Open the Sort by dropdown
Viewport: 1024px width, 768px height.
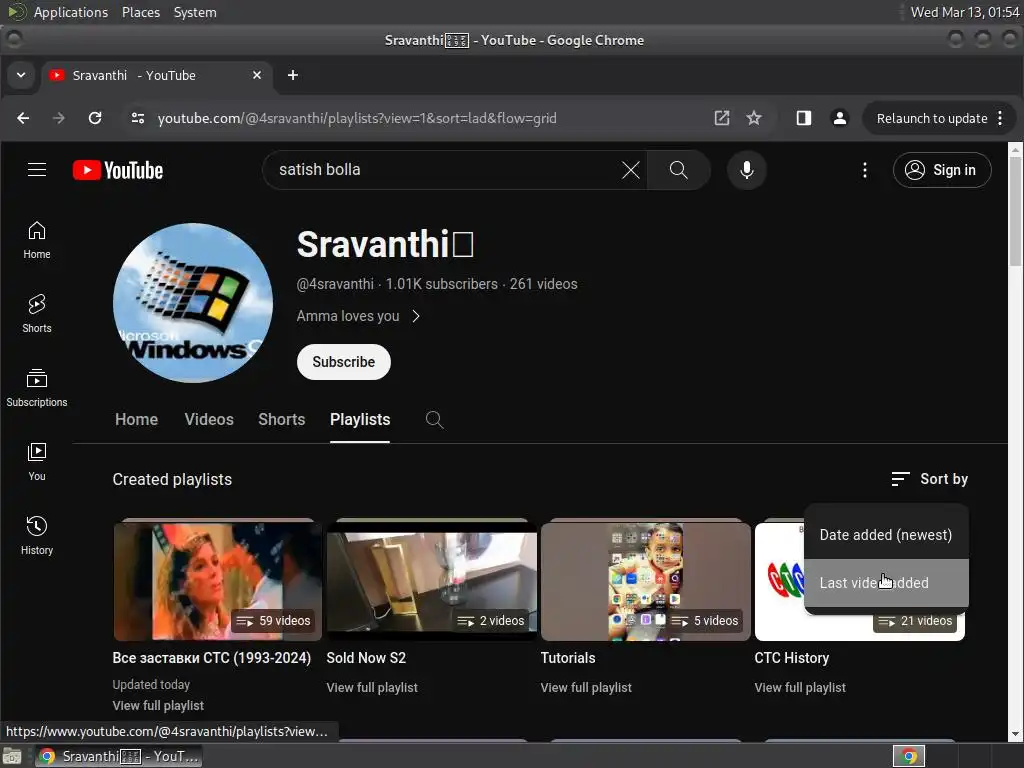tap(929, 479)
